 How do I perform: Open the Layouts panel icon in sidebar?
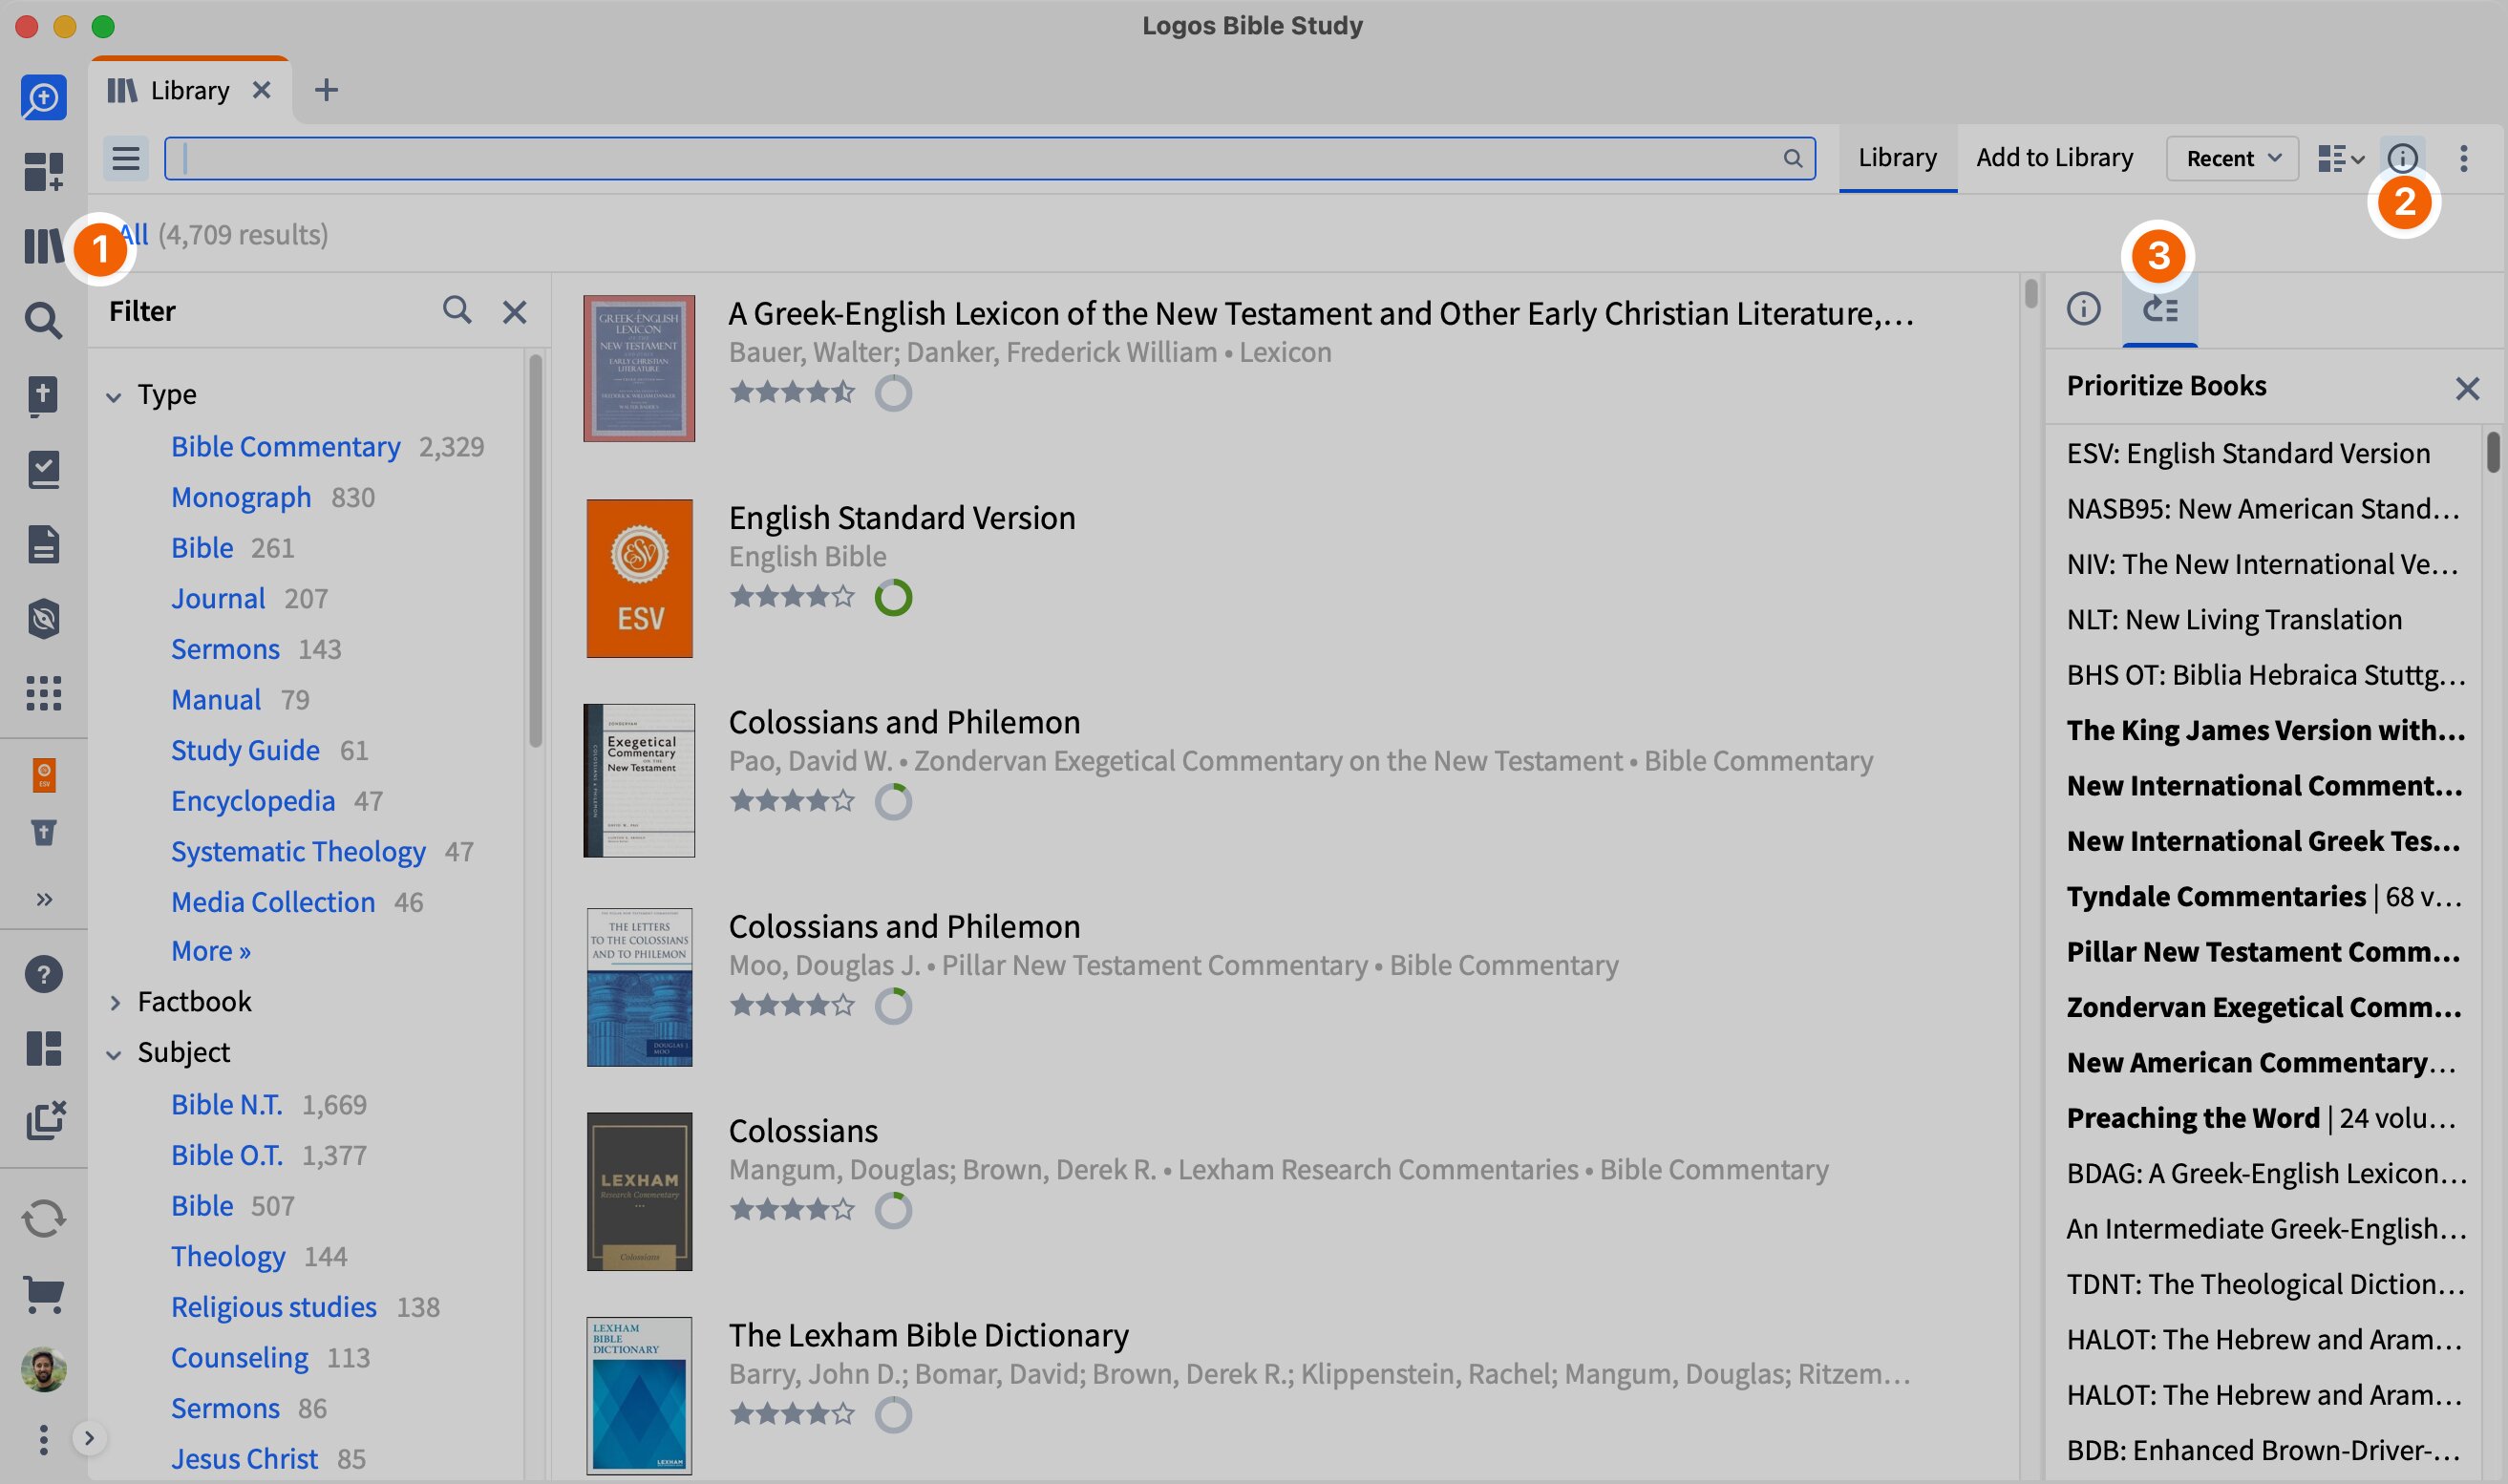pos(44,1048)
